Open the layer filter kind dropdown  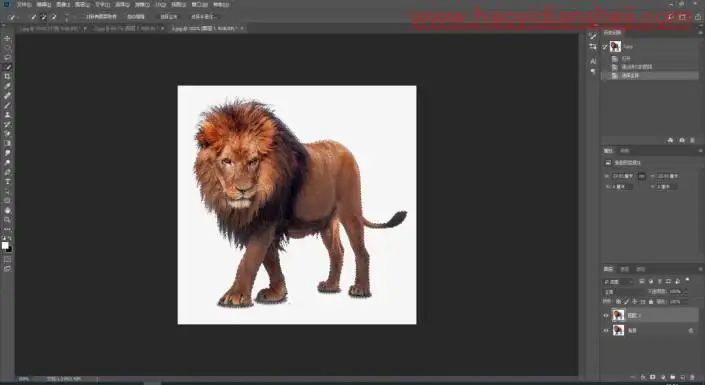tap(618, 282)
